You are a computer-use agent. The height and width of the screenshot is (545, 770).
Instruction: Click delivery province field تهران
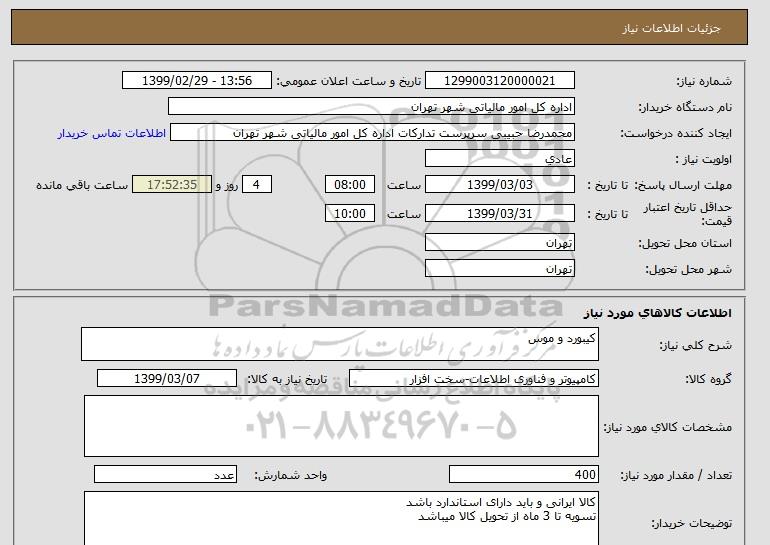[x=499, y=243]
